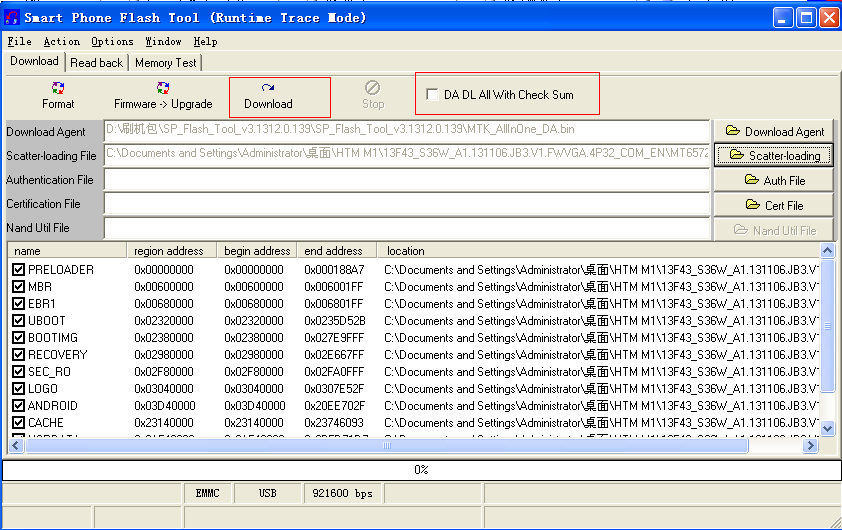Open the File menu
The height and width of the screenshot is (530, 842).
point(19,41)
